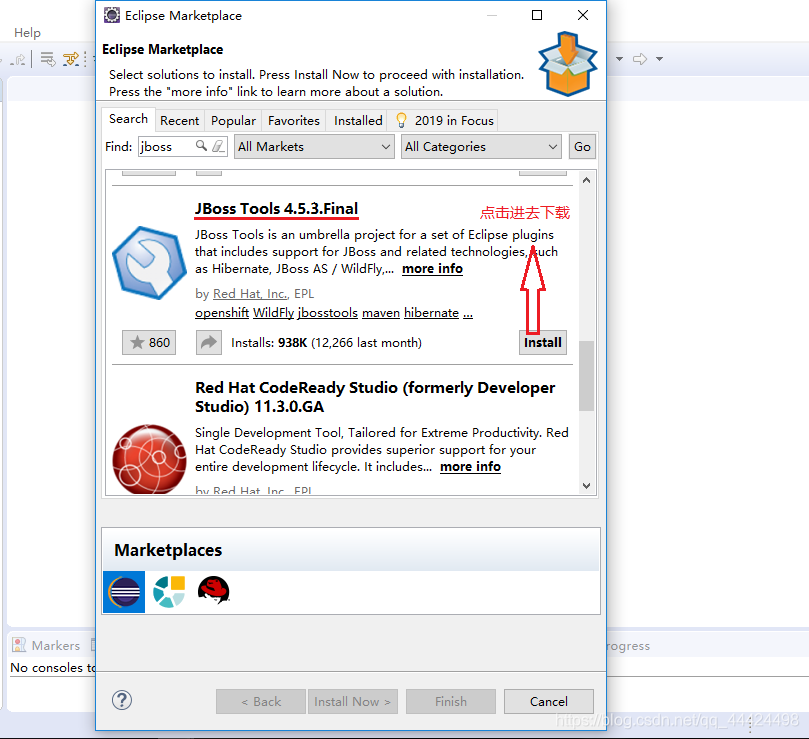The width and height of the screenshot is (809, 739).
Task: Click the results list scroll down arrow
Action: click(x=586, y=485)
